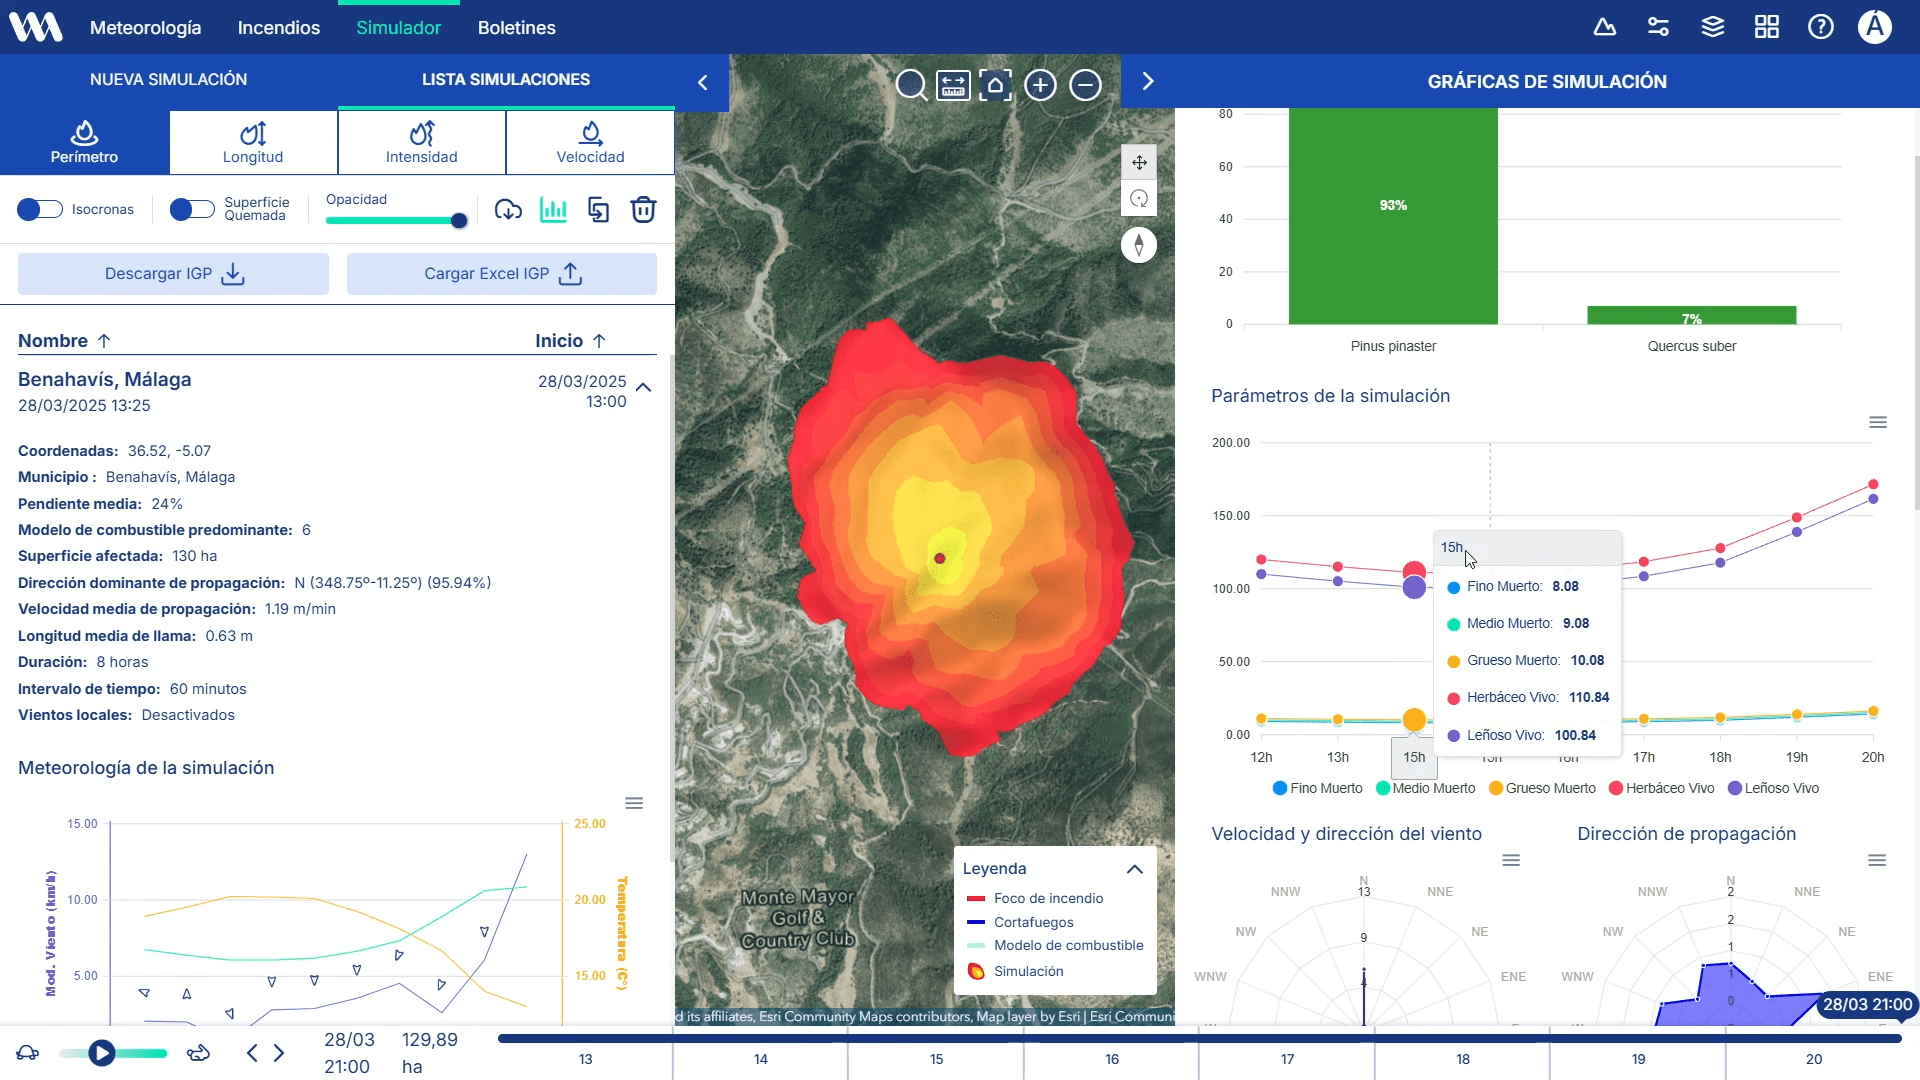This screenshot has width=1920, height=1080.
Task: Click the cloud download icon
Action: click(x=508, y=210)
